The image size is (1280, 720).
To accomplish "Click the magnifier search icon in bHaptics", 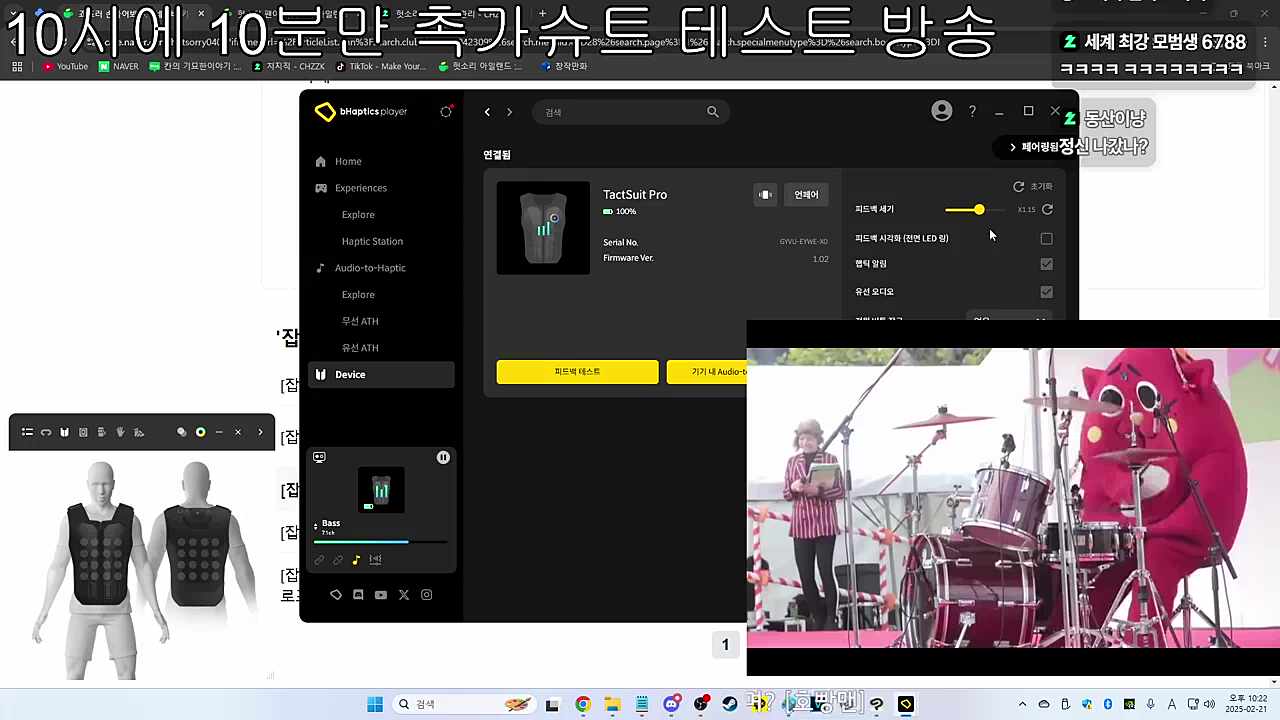I will (x=713, y=112).
